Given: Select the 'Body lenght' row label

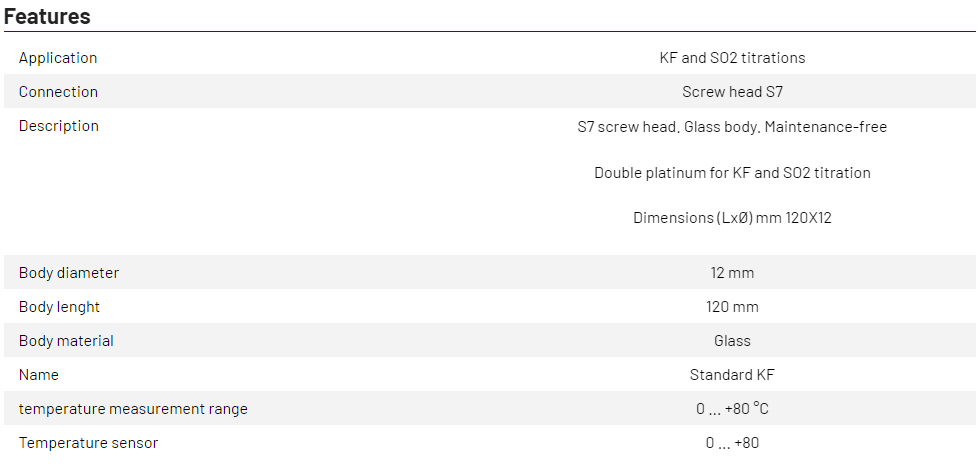Looking at the screenshot, I should pyautogui.click(x=59, y=307).
